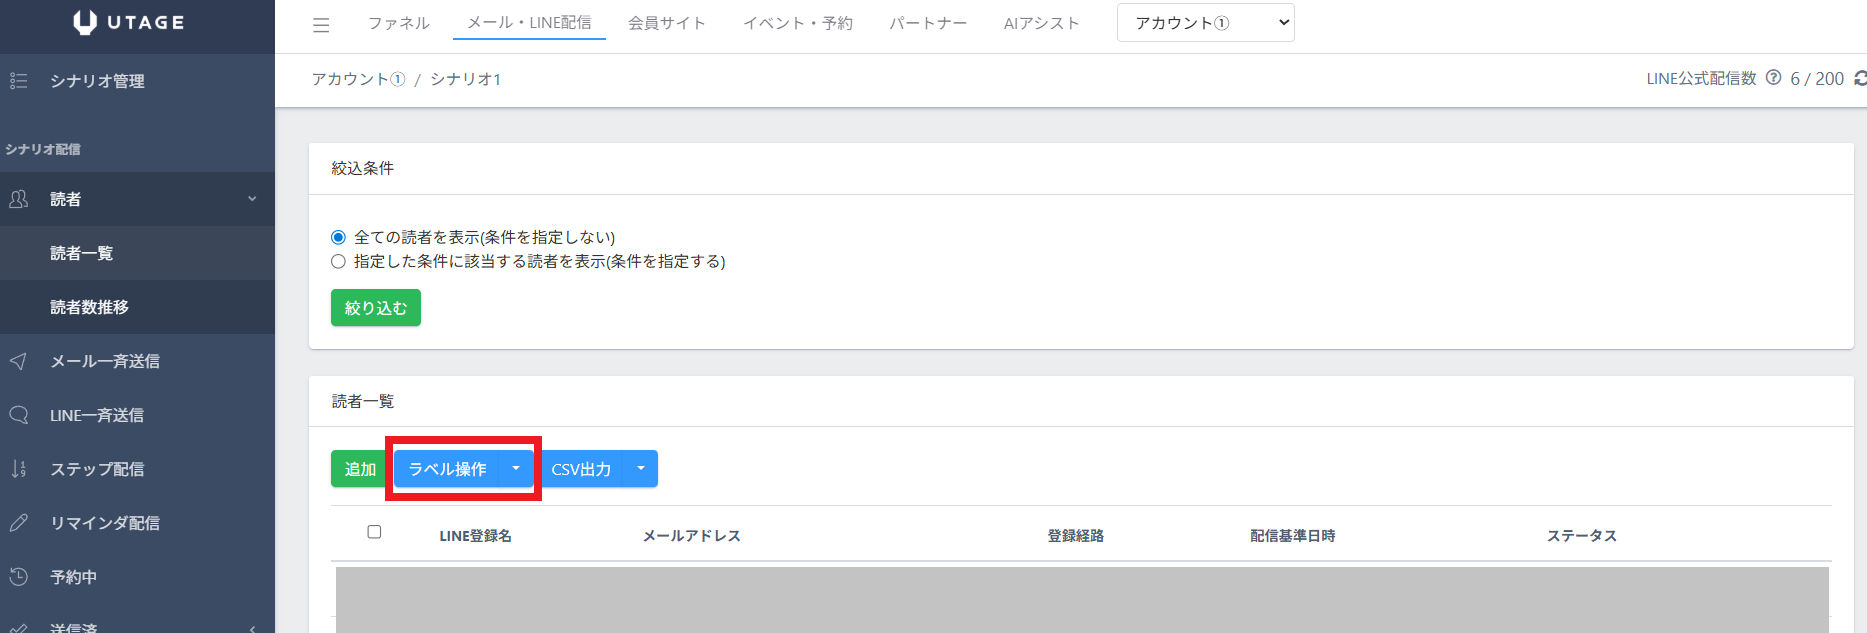Click the シナリオ管理 list icon
This screenshot has width=1867, height=633.
[x=18, y=81]
